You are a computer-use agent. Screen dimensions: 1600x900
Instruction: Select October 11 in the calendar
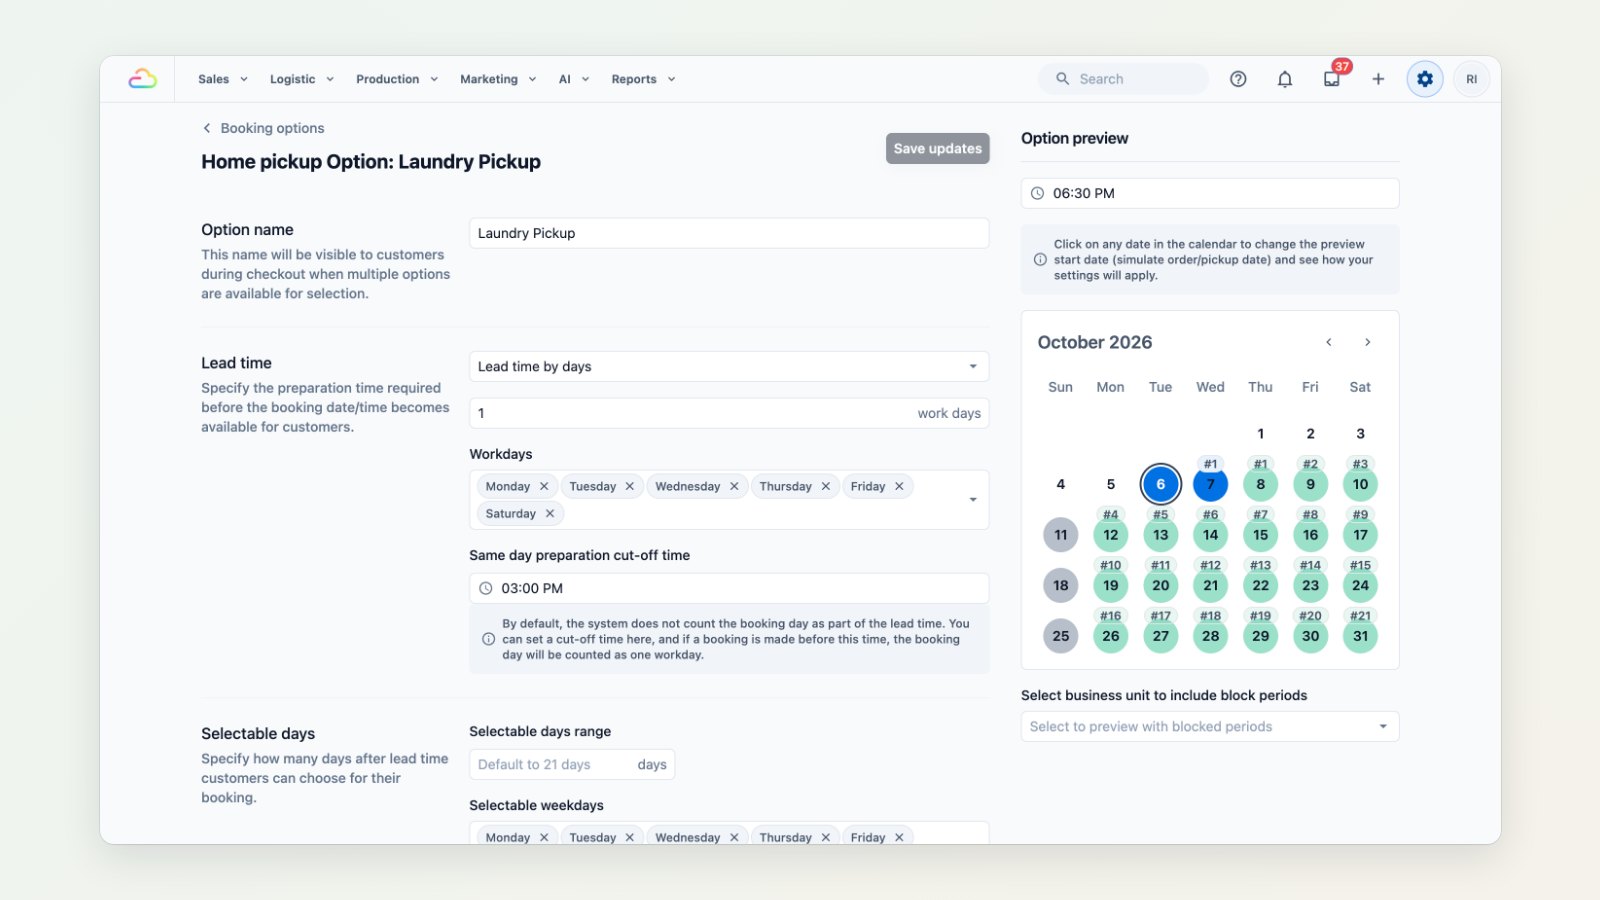1061,535
